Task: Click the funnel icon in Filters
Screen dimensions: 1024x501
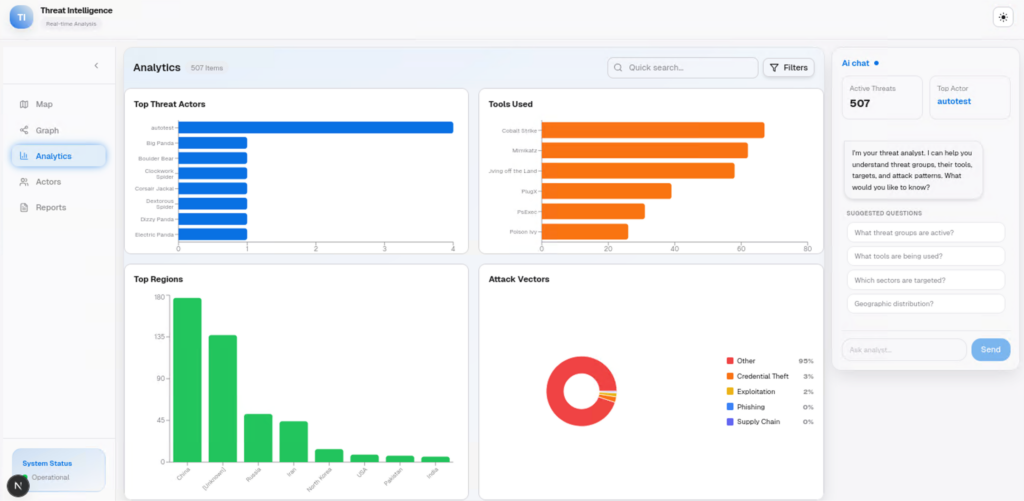Action: pyautogui.click(x=774, y=68)
